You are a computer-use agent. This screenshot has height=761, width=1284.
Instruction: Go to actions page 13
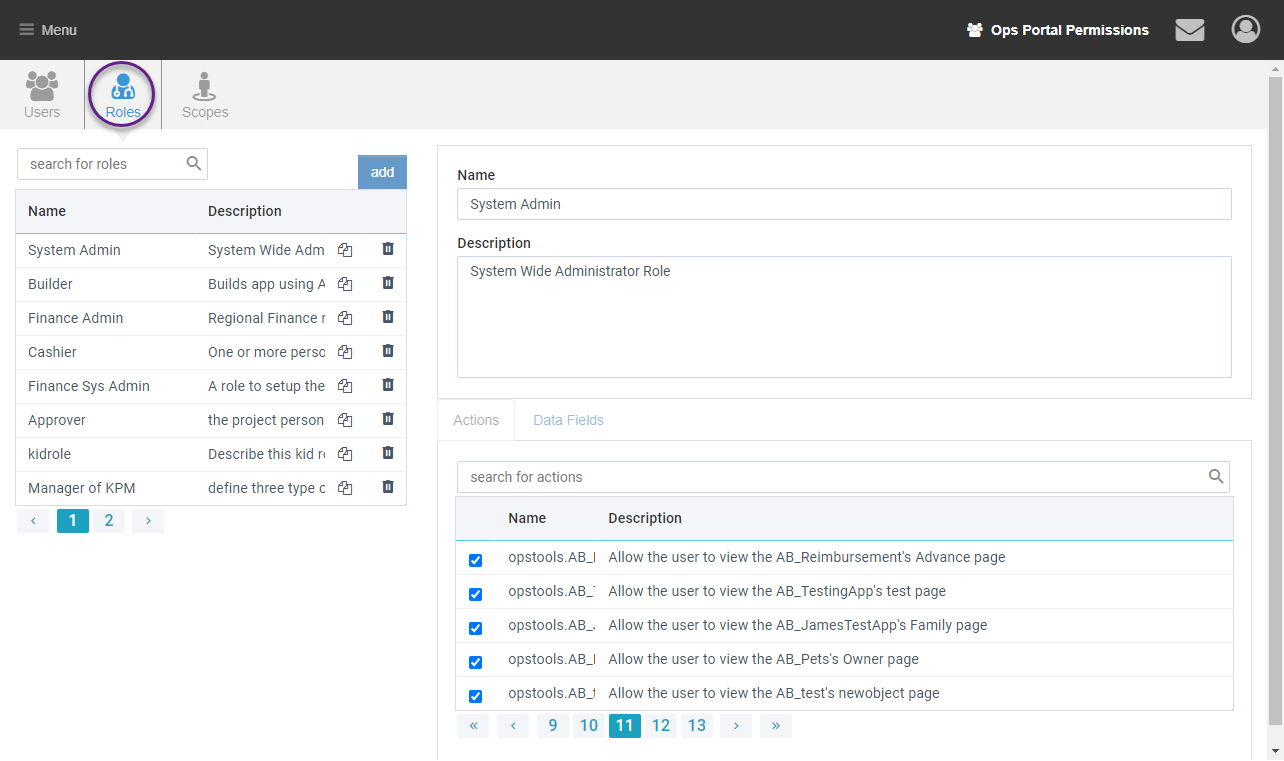(697, 726)
